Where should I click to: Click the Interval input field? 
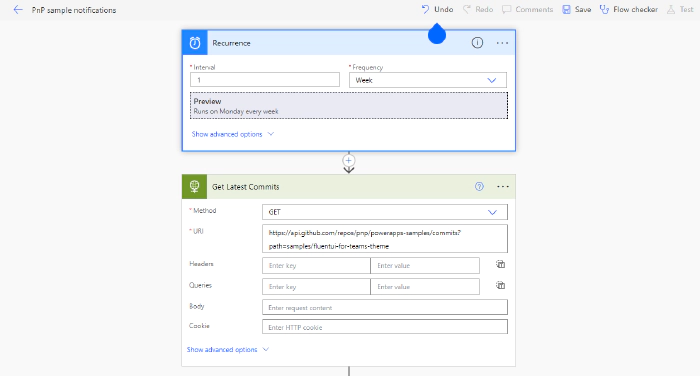(x=265, y=80)
